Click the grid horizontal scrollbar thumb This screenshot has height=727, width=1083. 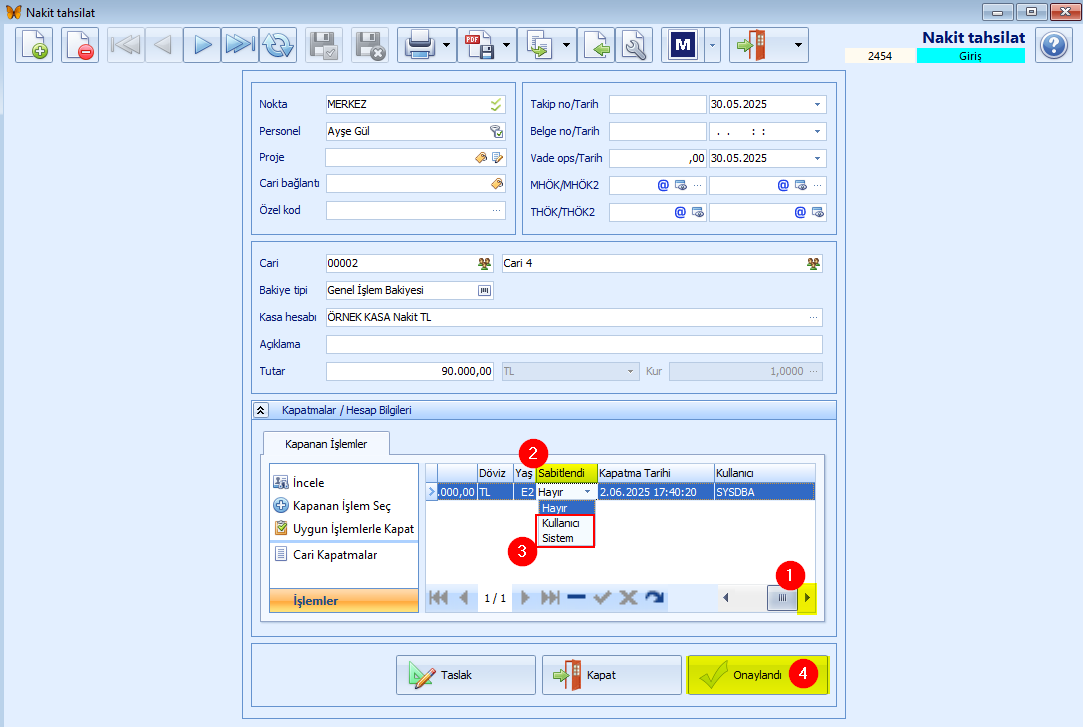click(783, 598)
